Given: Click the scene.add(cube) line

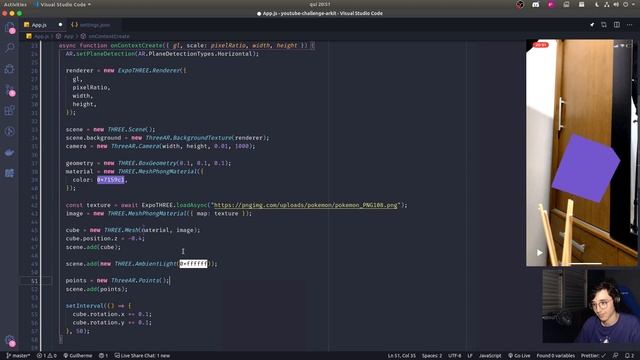Looking at the screenshot, I should tap(93, 247).
